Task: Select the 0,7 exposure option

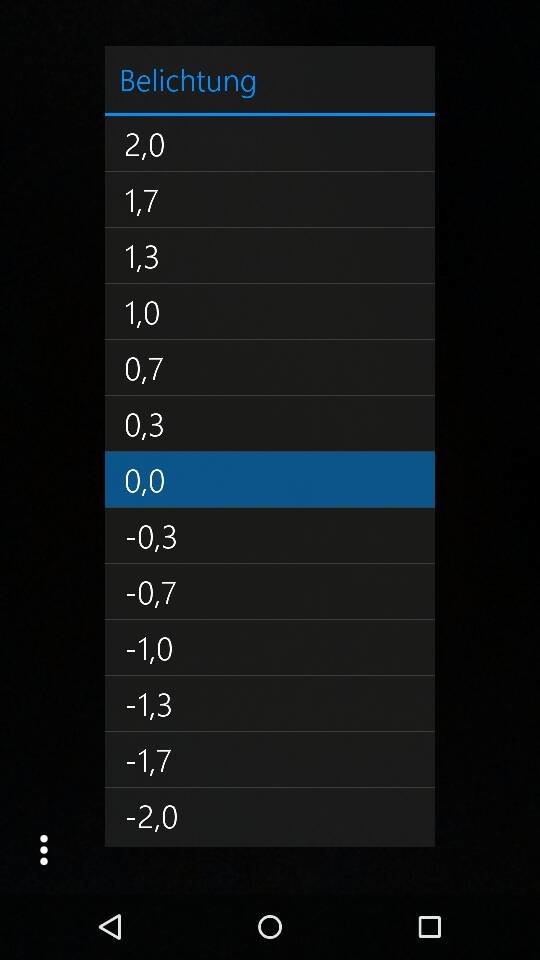Action: 270,368
